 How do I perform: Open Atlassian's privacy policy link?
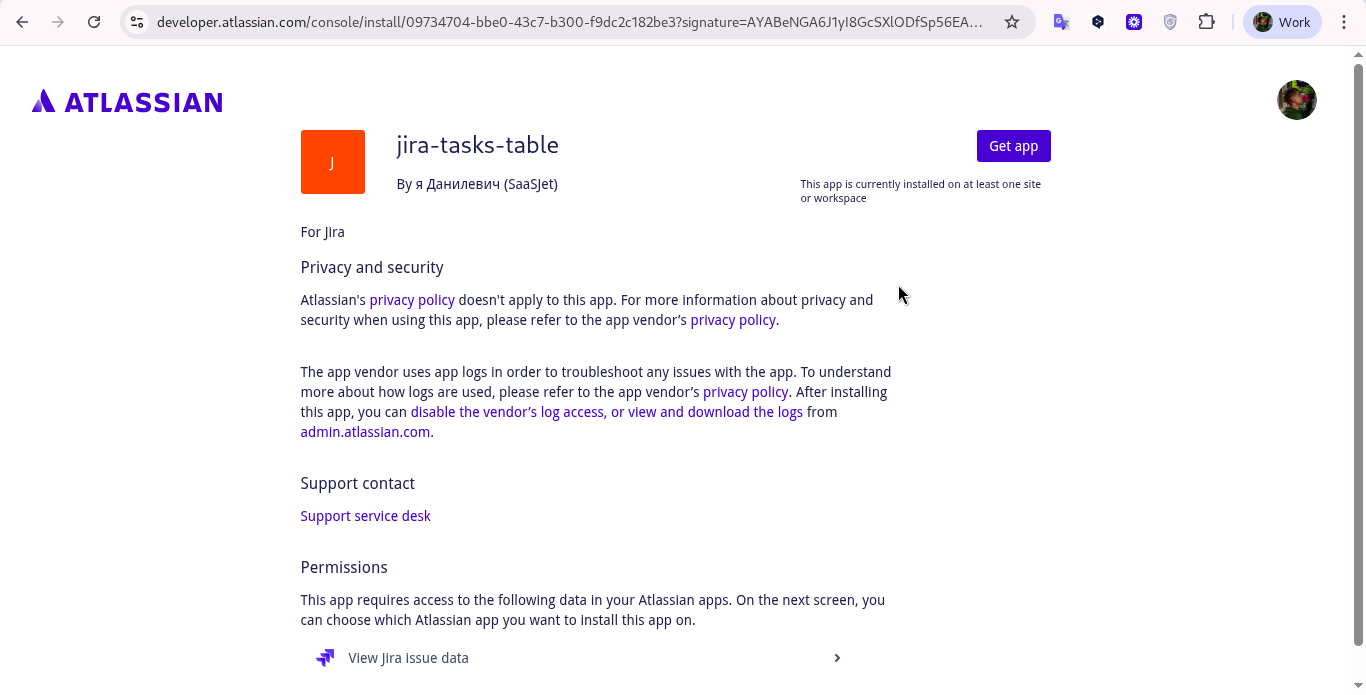point(412,300)
